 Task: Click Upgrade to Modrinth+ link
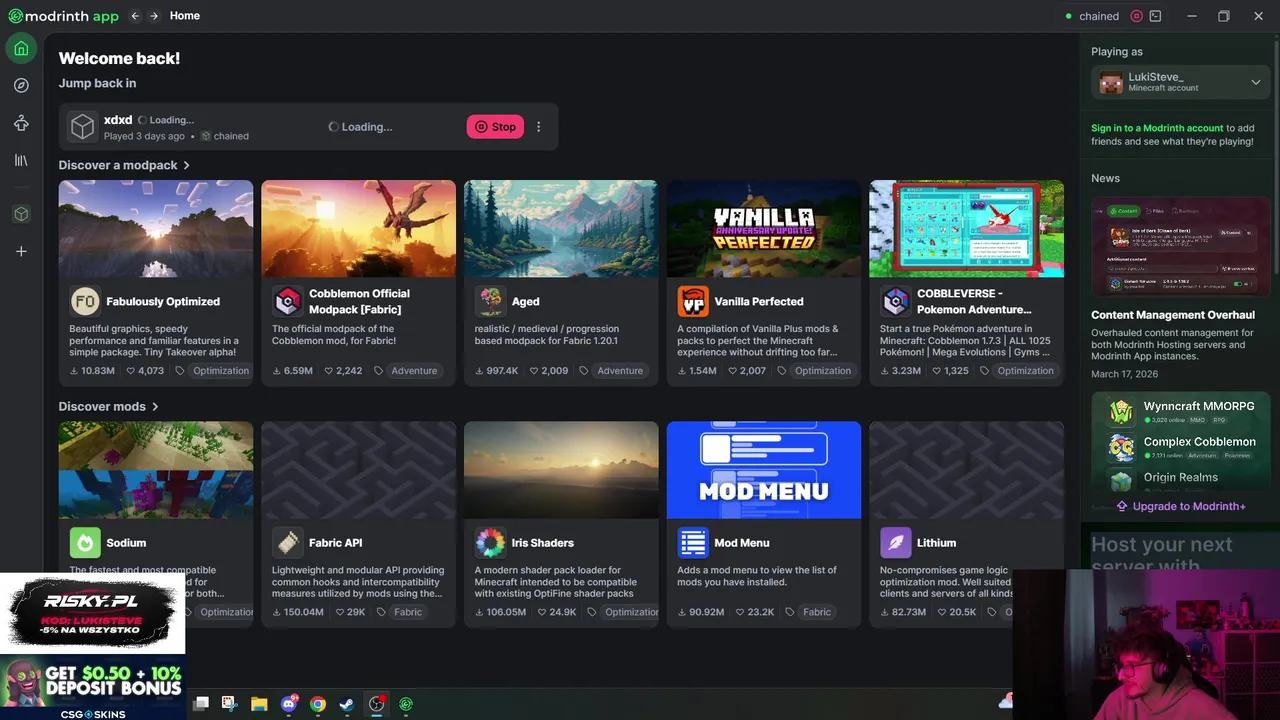(x=1181, y=506)
